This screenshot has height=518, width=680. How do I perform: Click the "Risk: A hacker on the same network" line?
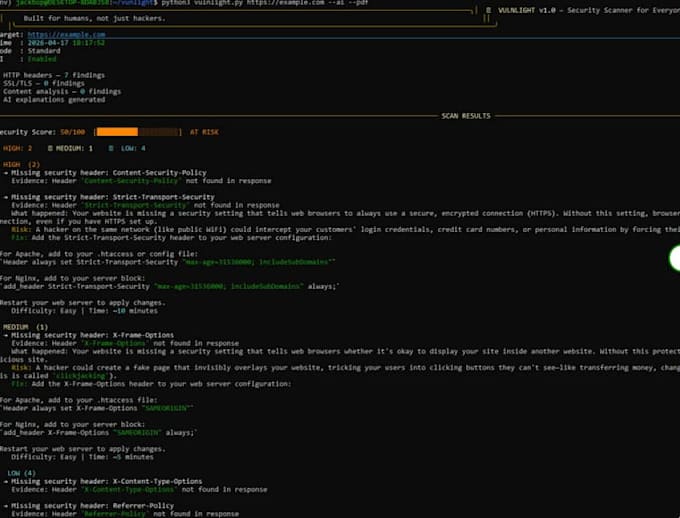(x=346, y=229)
